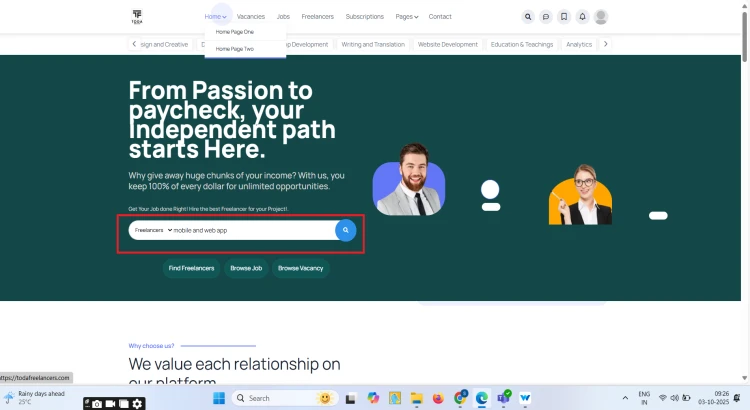Open the messages chat icon

546,17
